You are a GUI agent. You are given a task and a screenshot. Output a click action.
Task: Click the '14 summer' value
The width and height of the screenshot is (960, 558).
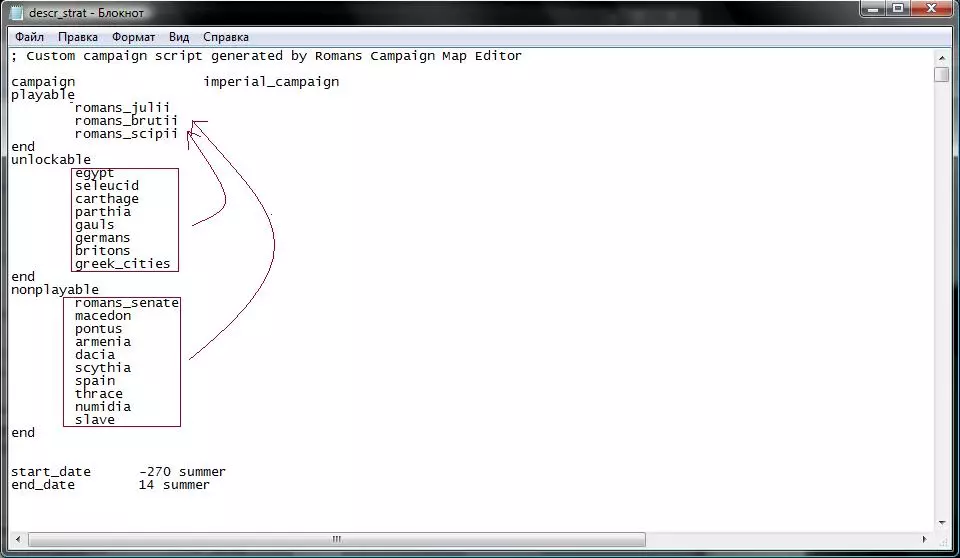coord(174,484)
